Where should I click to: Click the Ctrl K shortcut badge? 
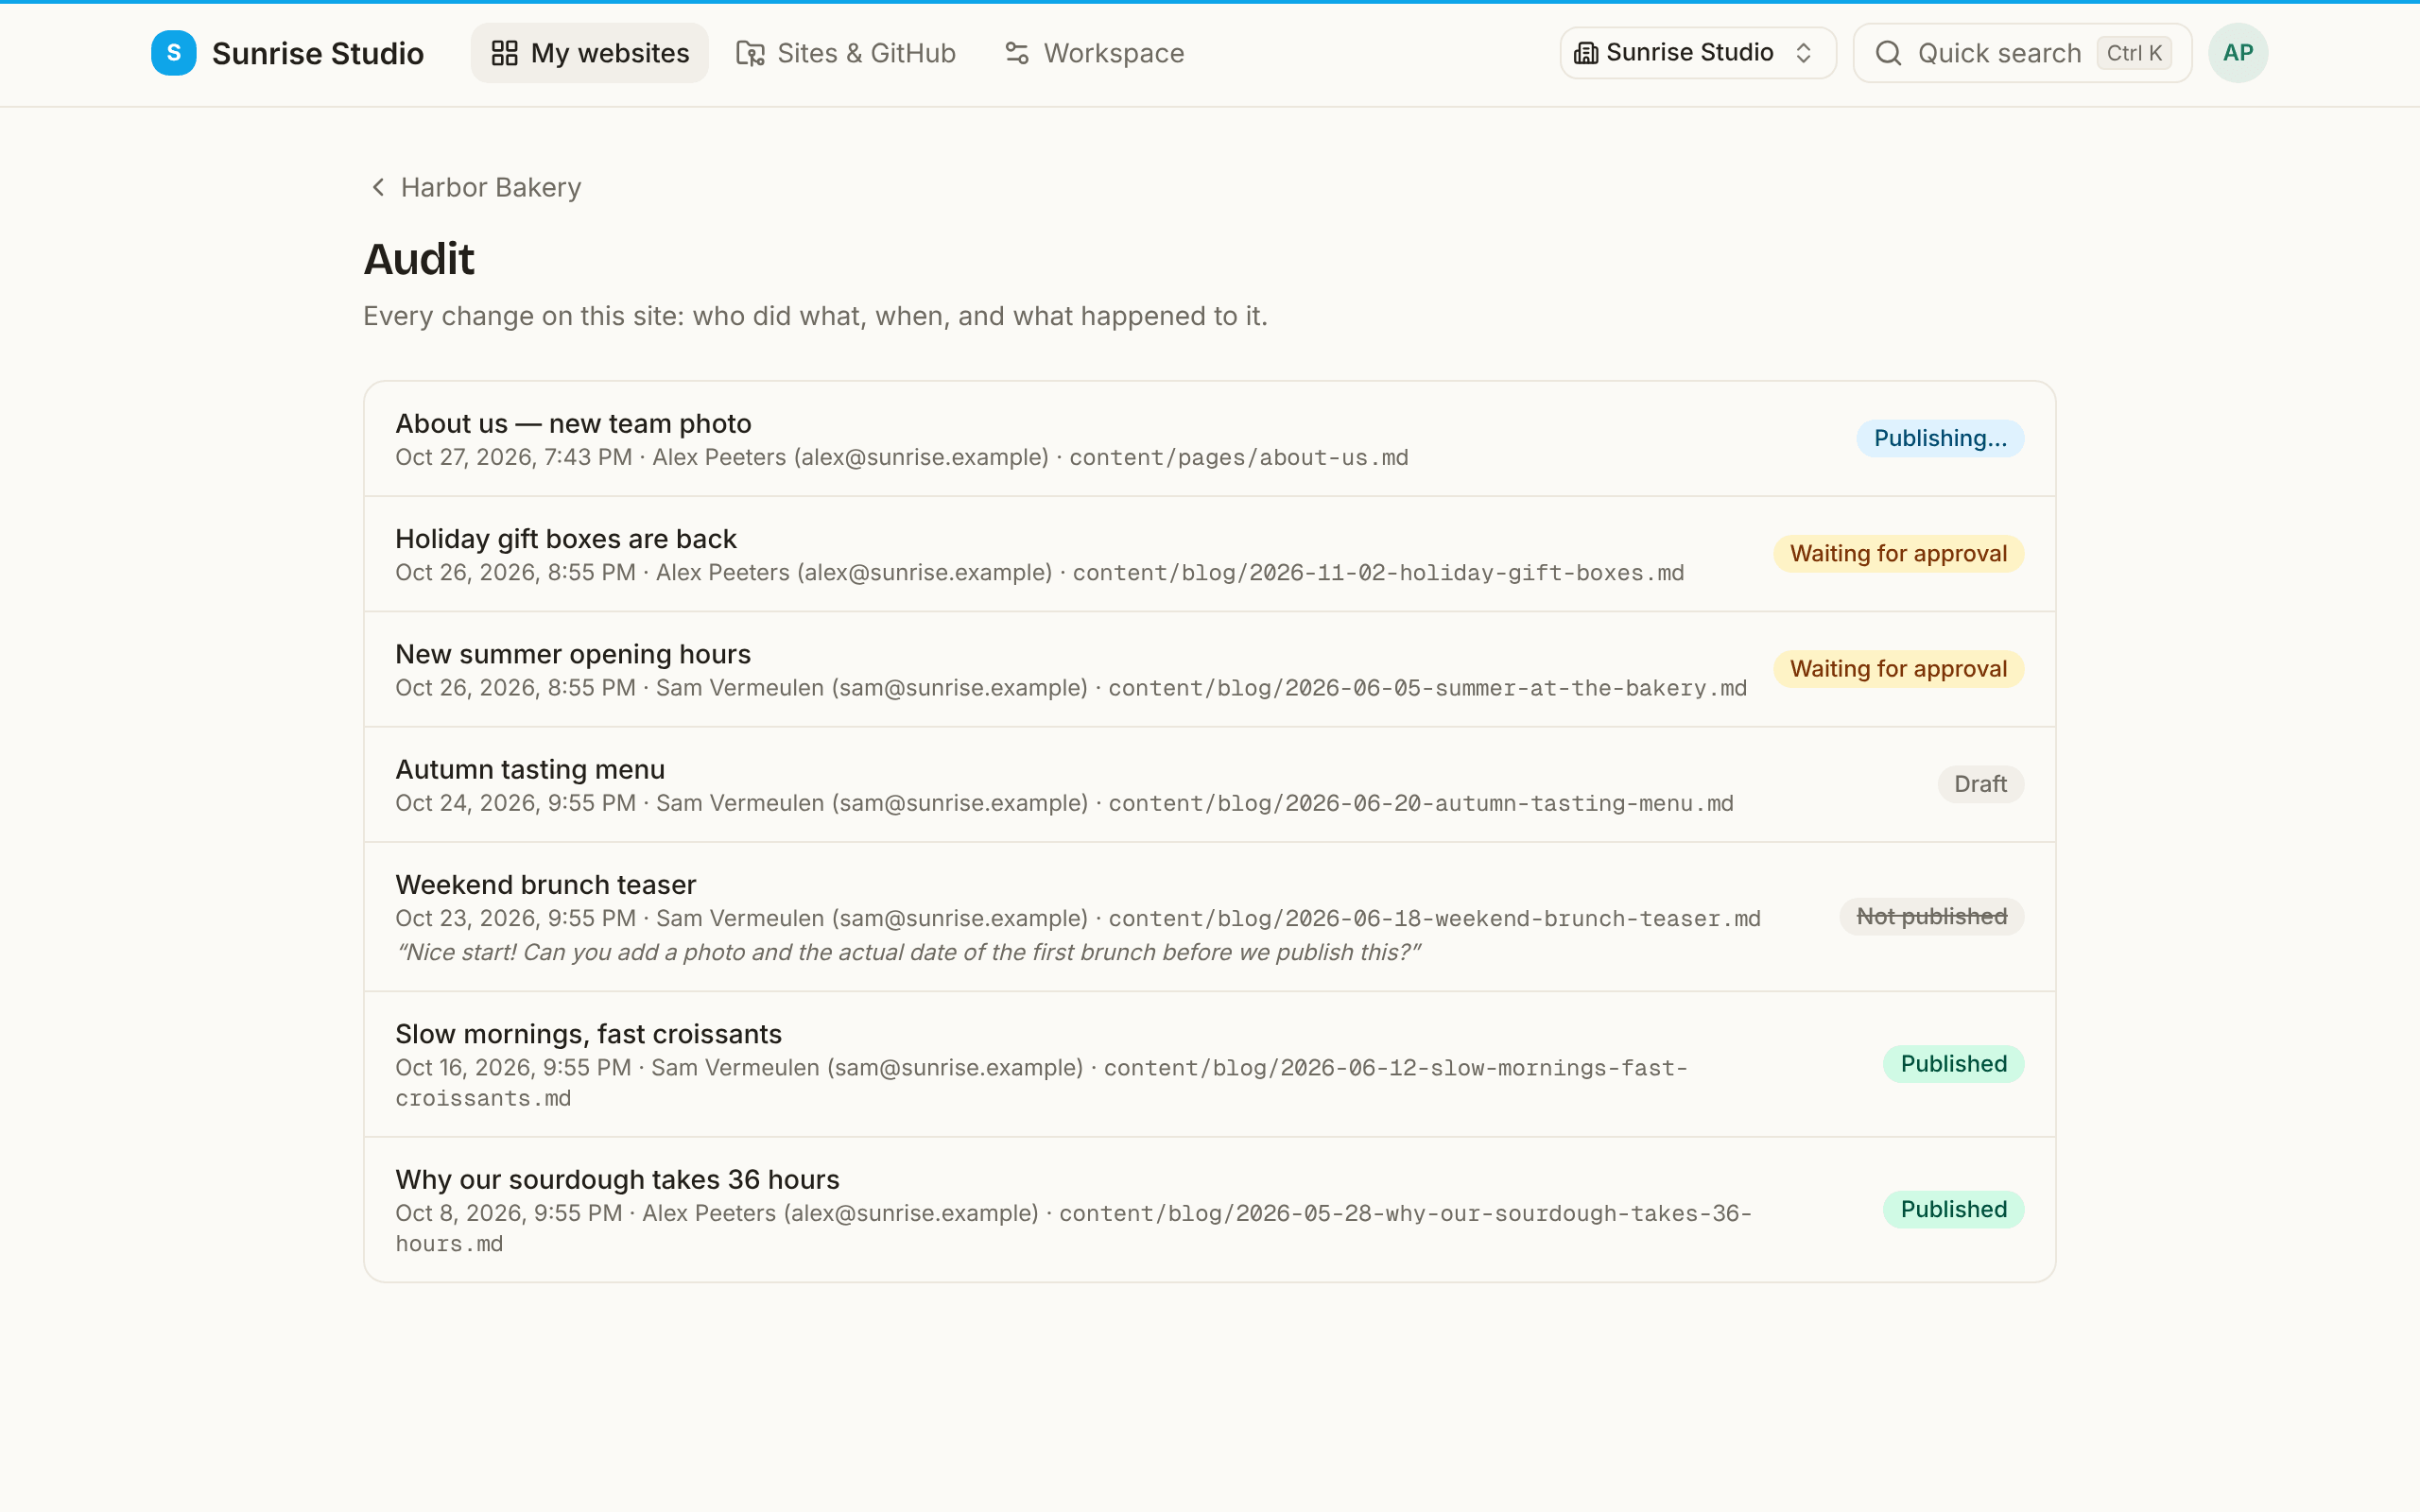pos(2134,53)
